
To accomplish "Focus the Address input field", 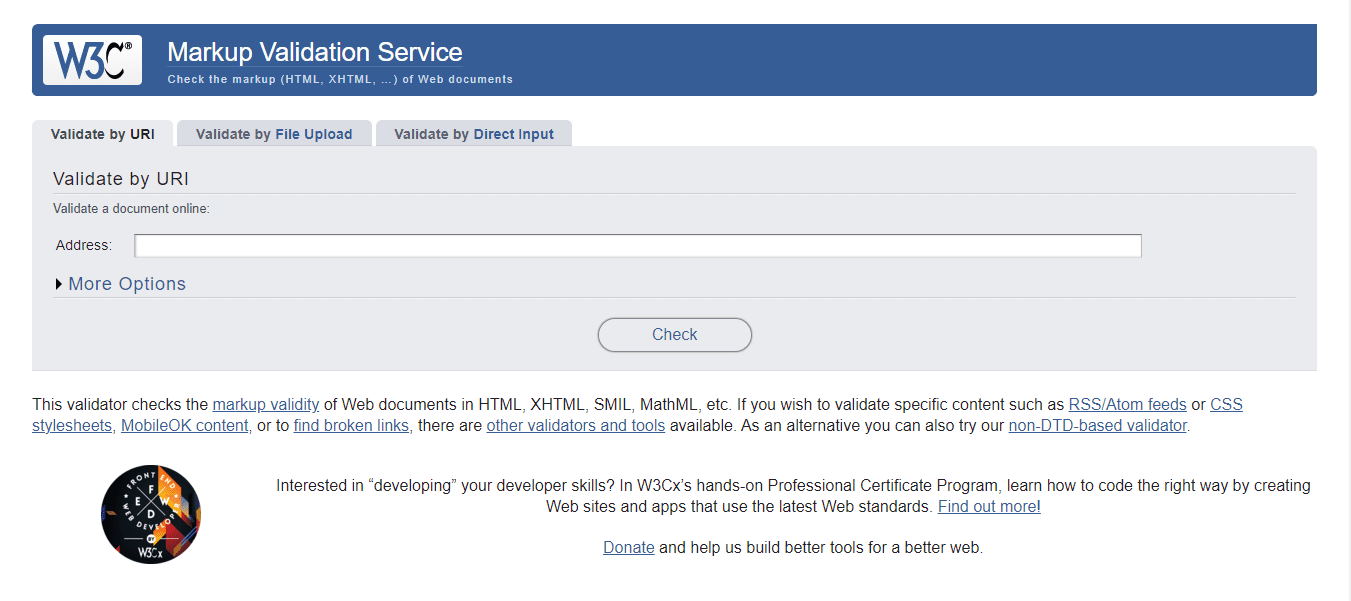I will click(638, 246).
